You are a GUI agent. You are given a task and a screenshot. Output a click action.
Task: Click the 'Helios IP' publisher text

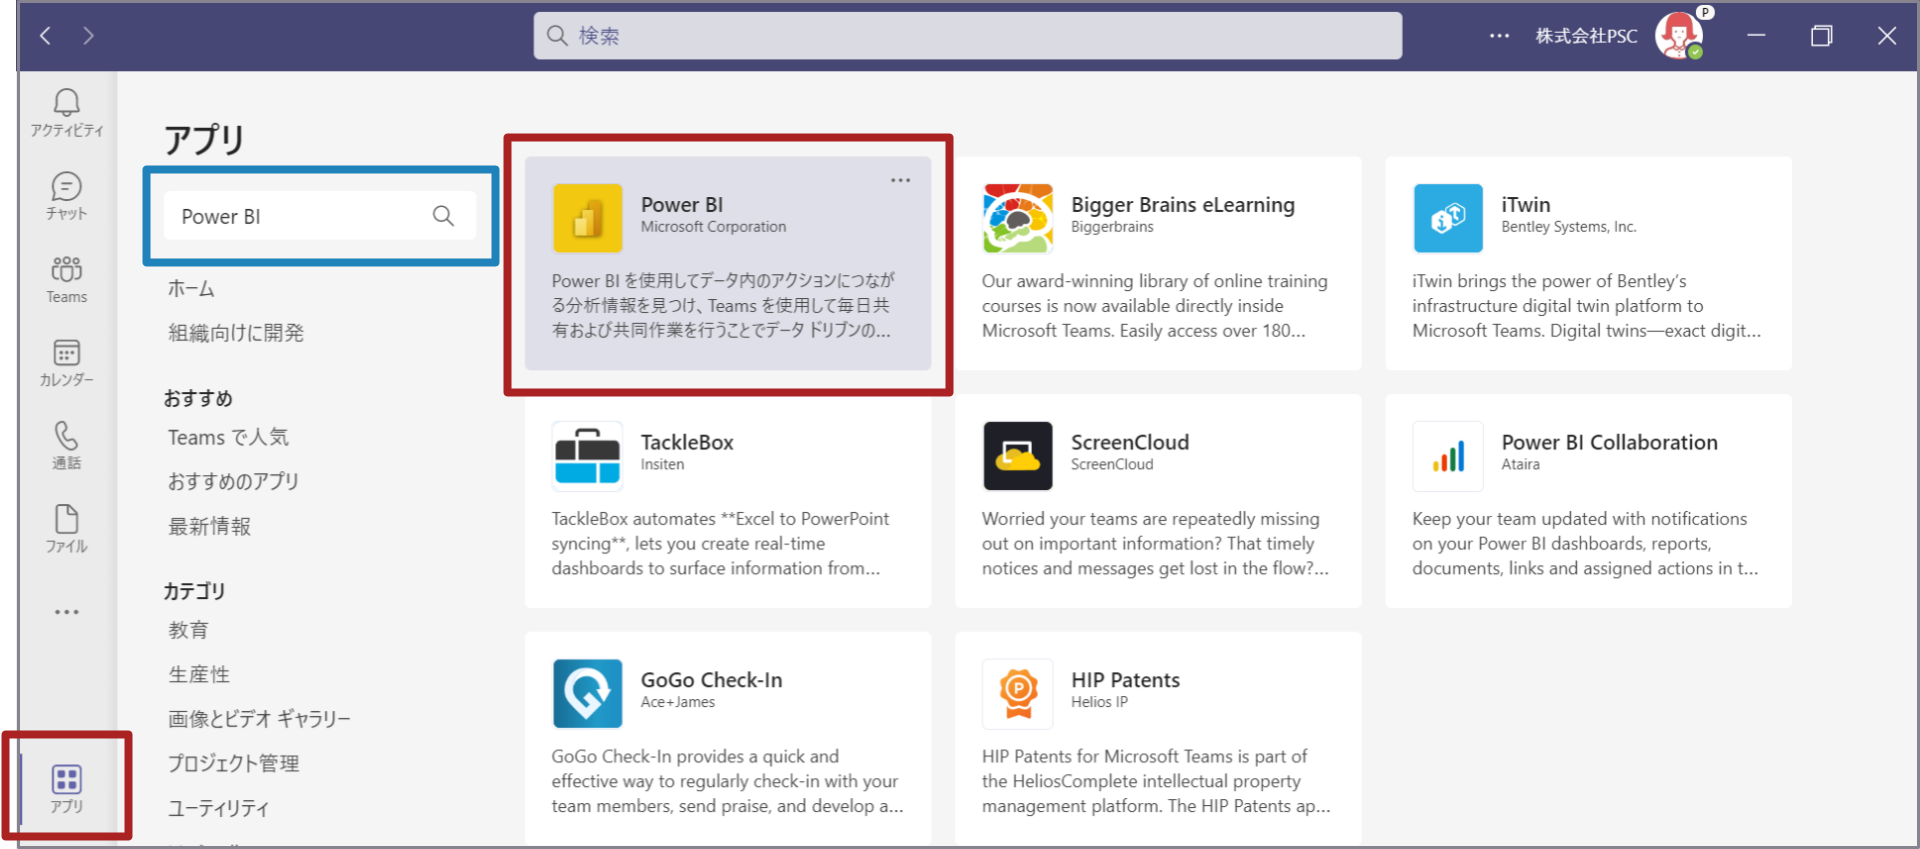click(1100, 702)
